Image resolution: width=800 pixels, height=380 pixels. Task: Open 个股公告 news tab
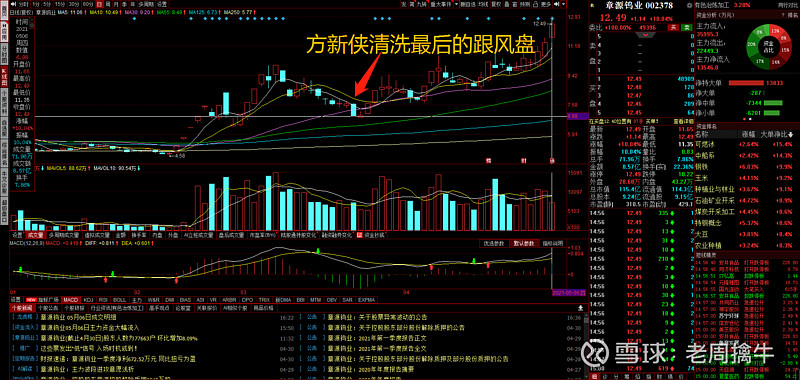(x=48, y=308)
